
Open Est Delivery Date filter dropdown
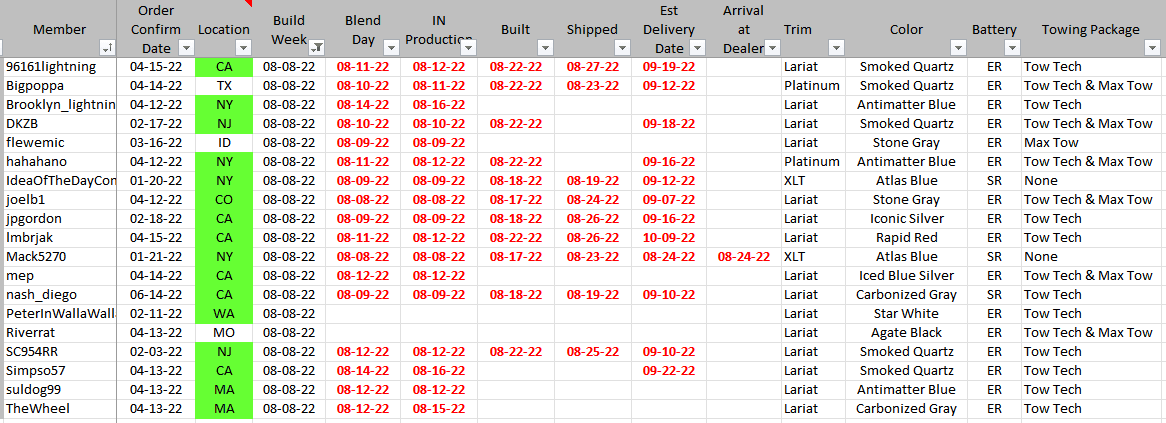[x=697, y=48]
